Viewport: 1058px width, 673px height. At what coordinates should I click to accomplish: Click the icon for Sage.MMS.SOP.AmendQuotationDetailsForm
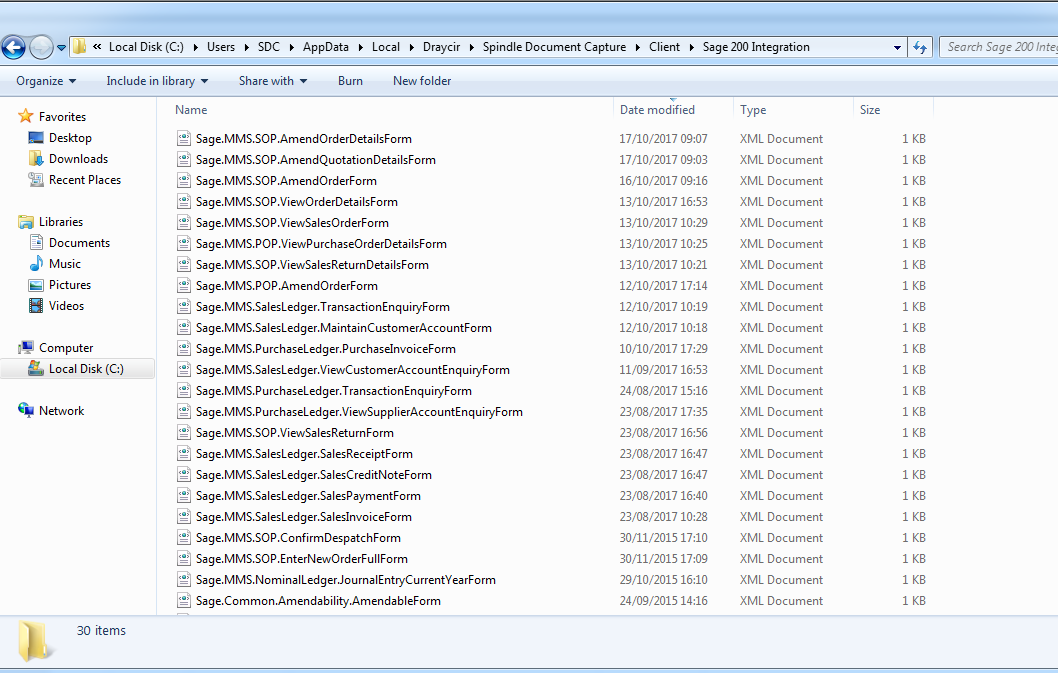tap(184, 159)
